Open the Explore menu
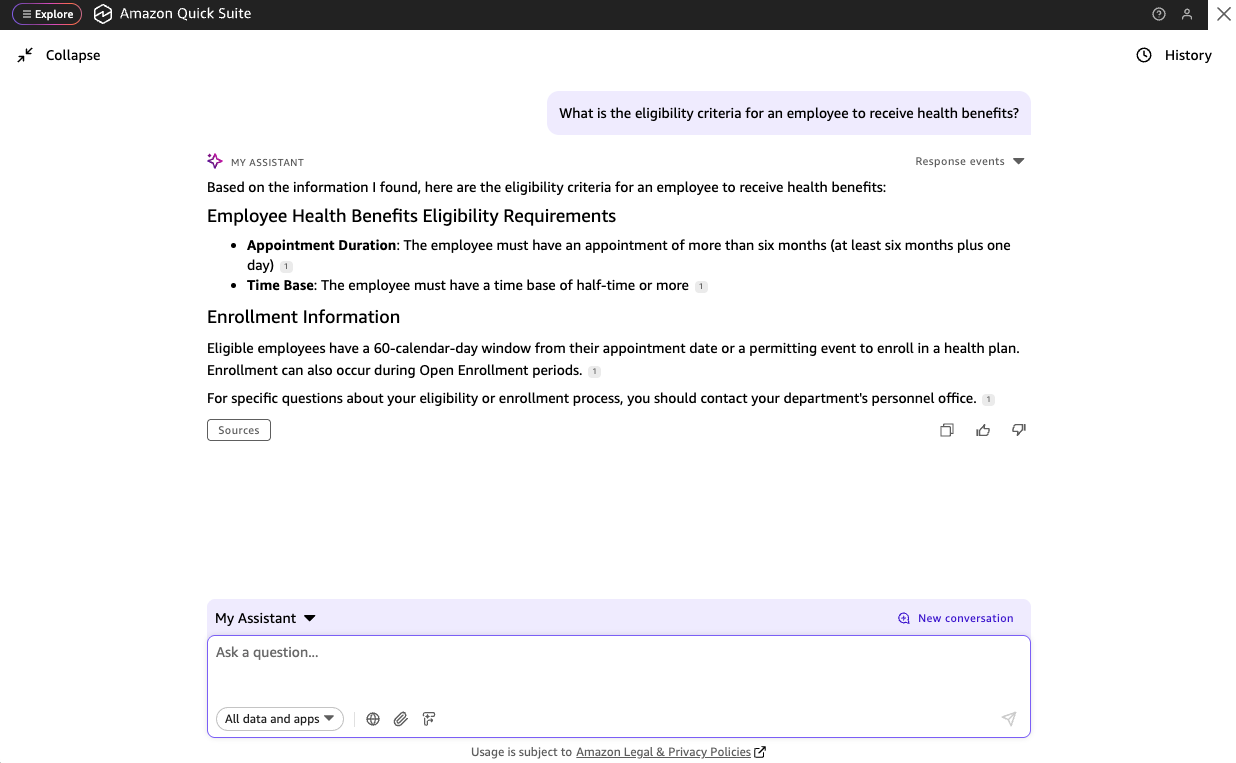Screen dimensions: 1236x763 [47, 14]
